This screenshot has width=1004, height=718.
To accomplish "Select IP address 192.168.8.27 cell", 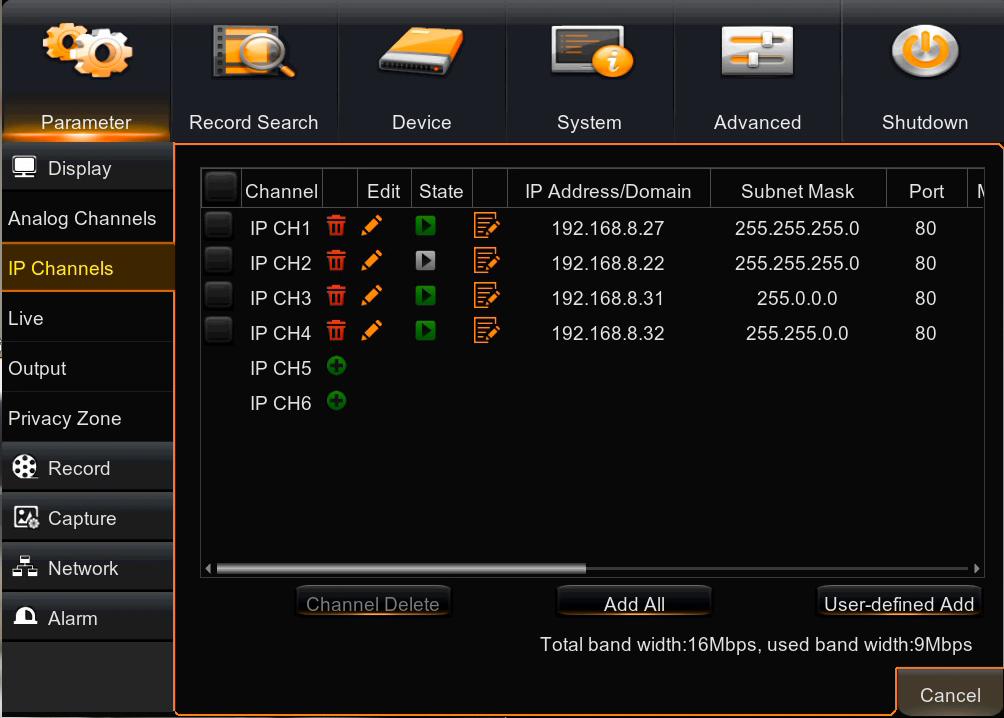I will (608, 228).
